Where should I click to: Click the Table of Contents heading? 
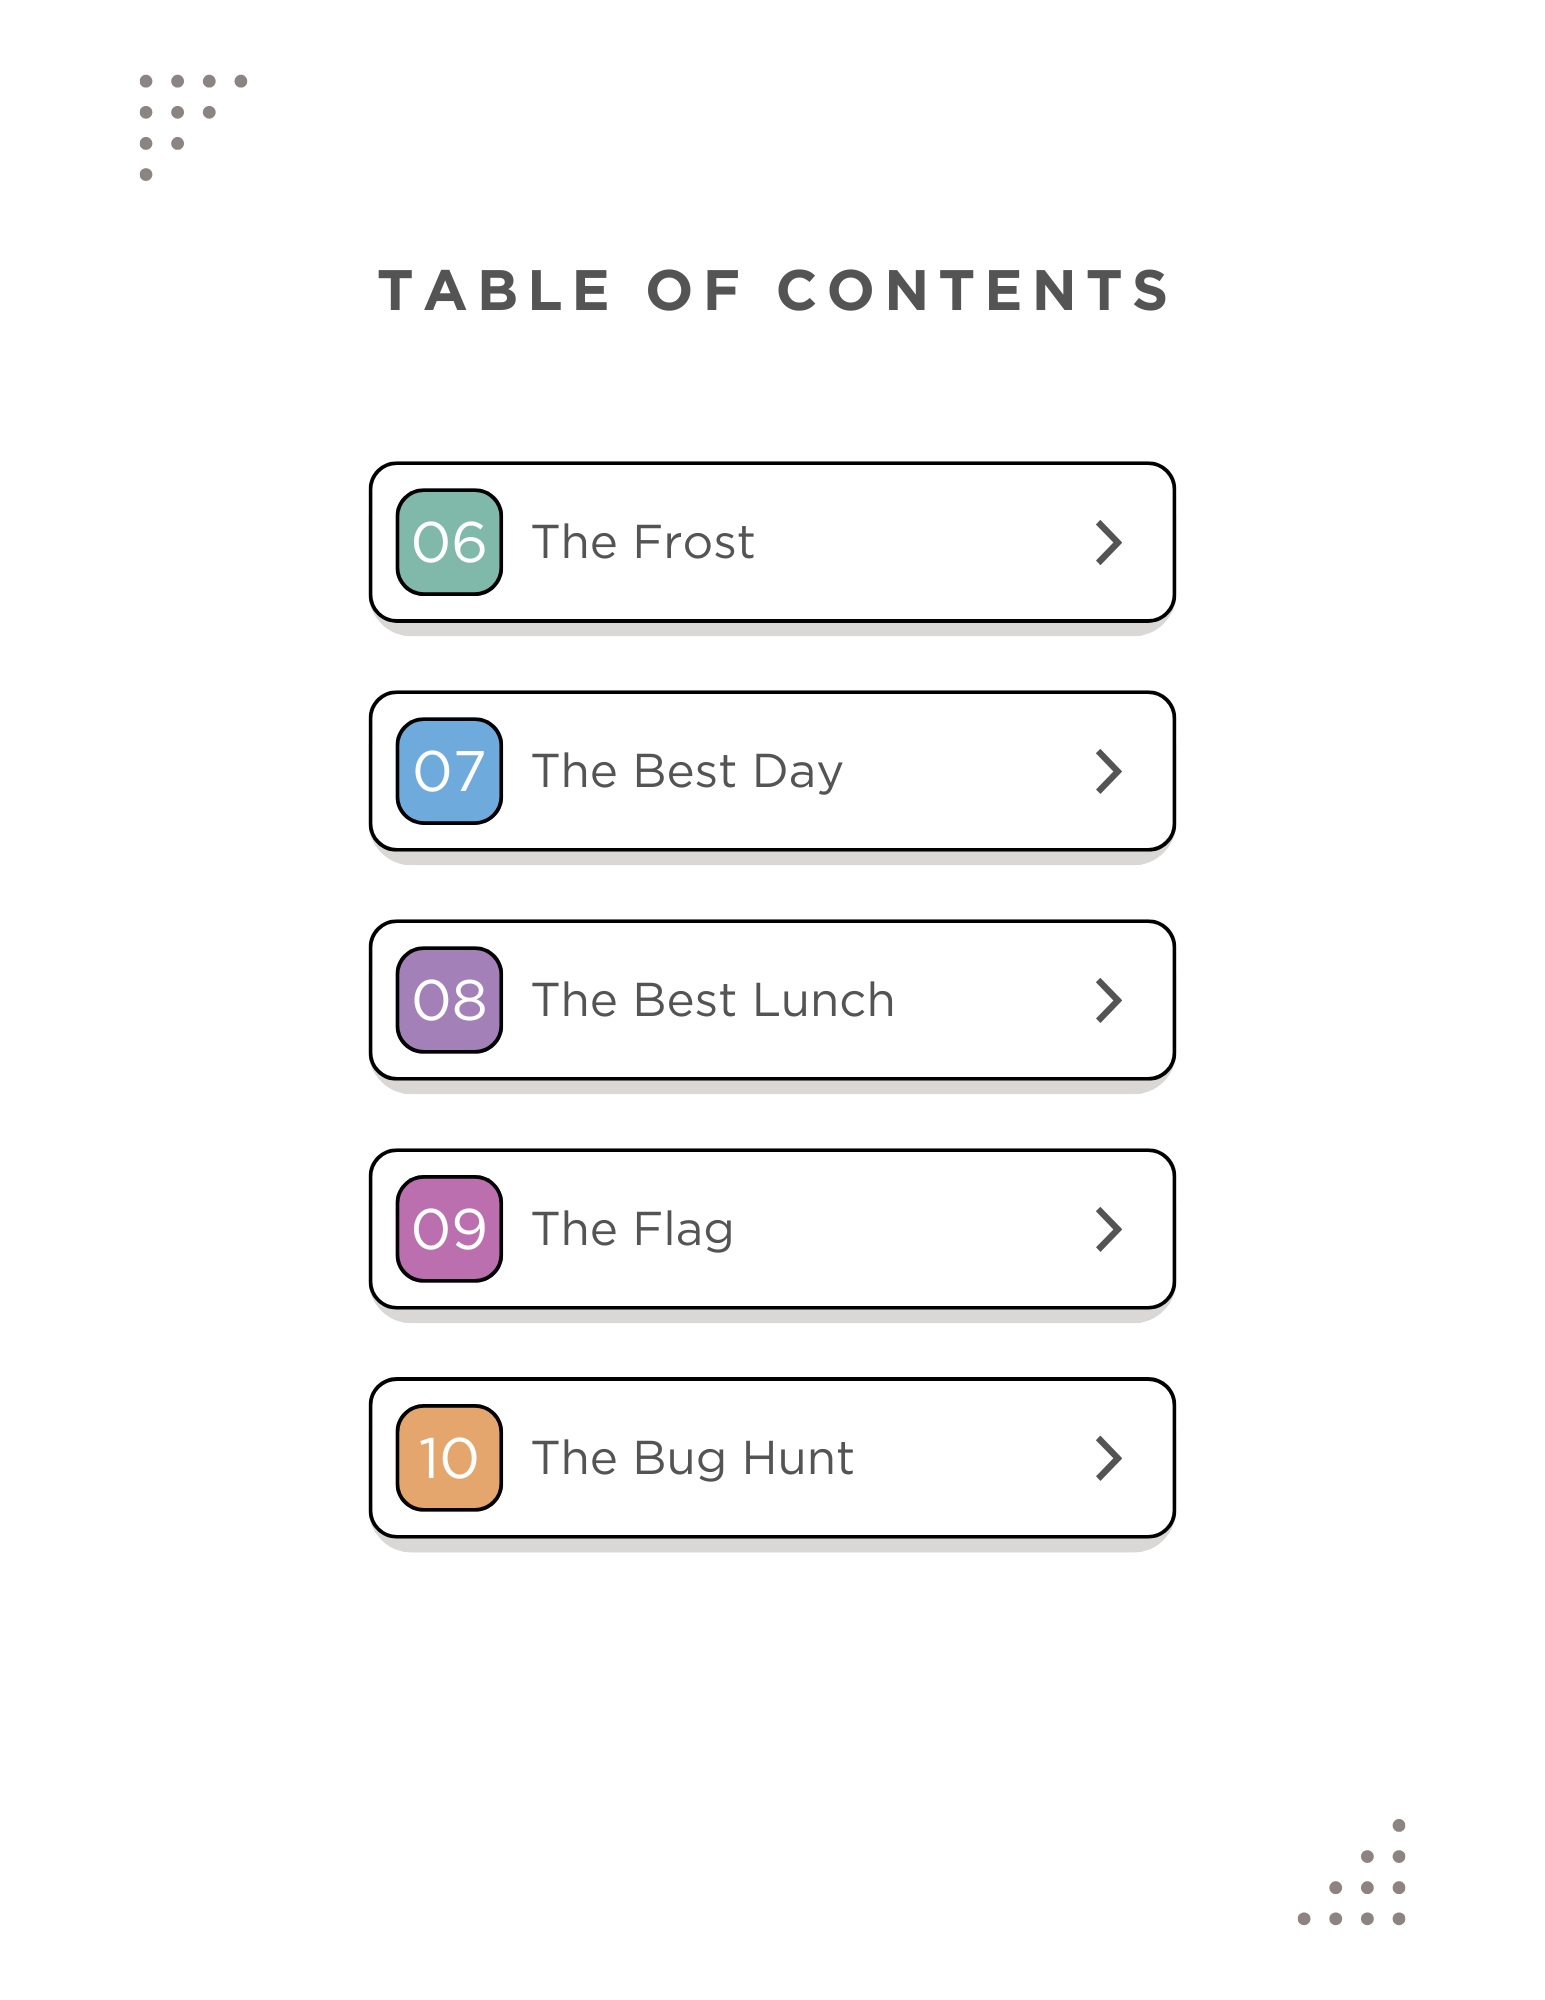[x=773, y=291]
